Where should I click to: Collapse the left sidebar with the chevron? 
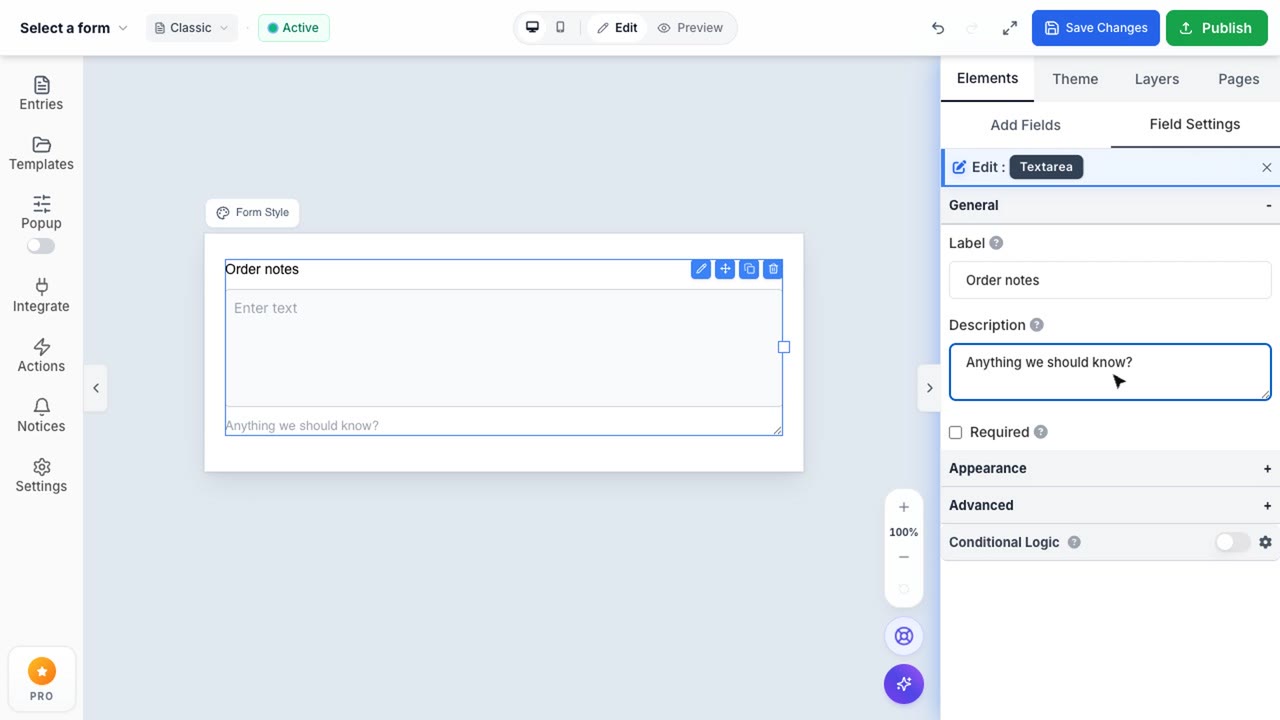[96, 388]
